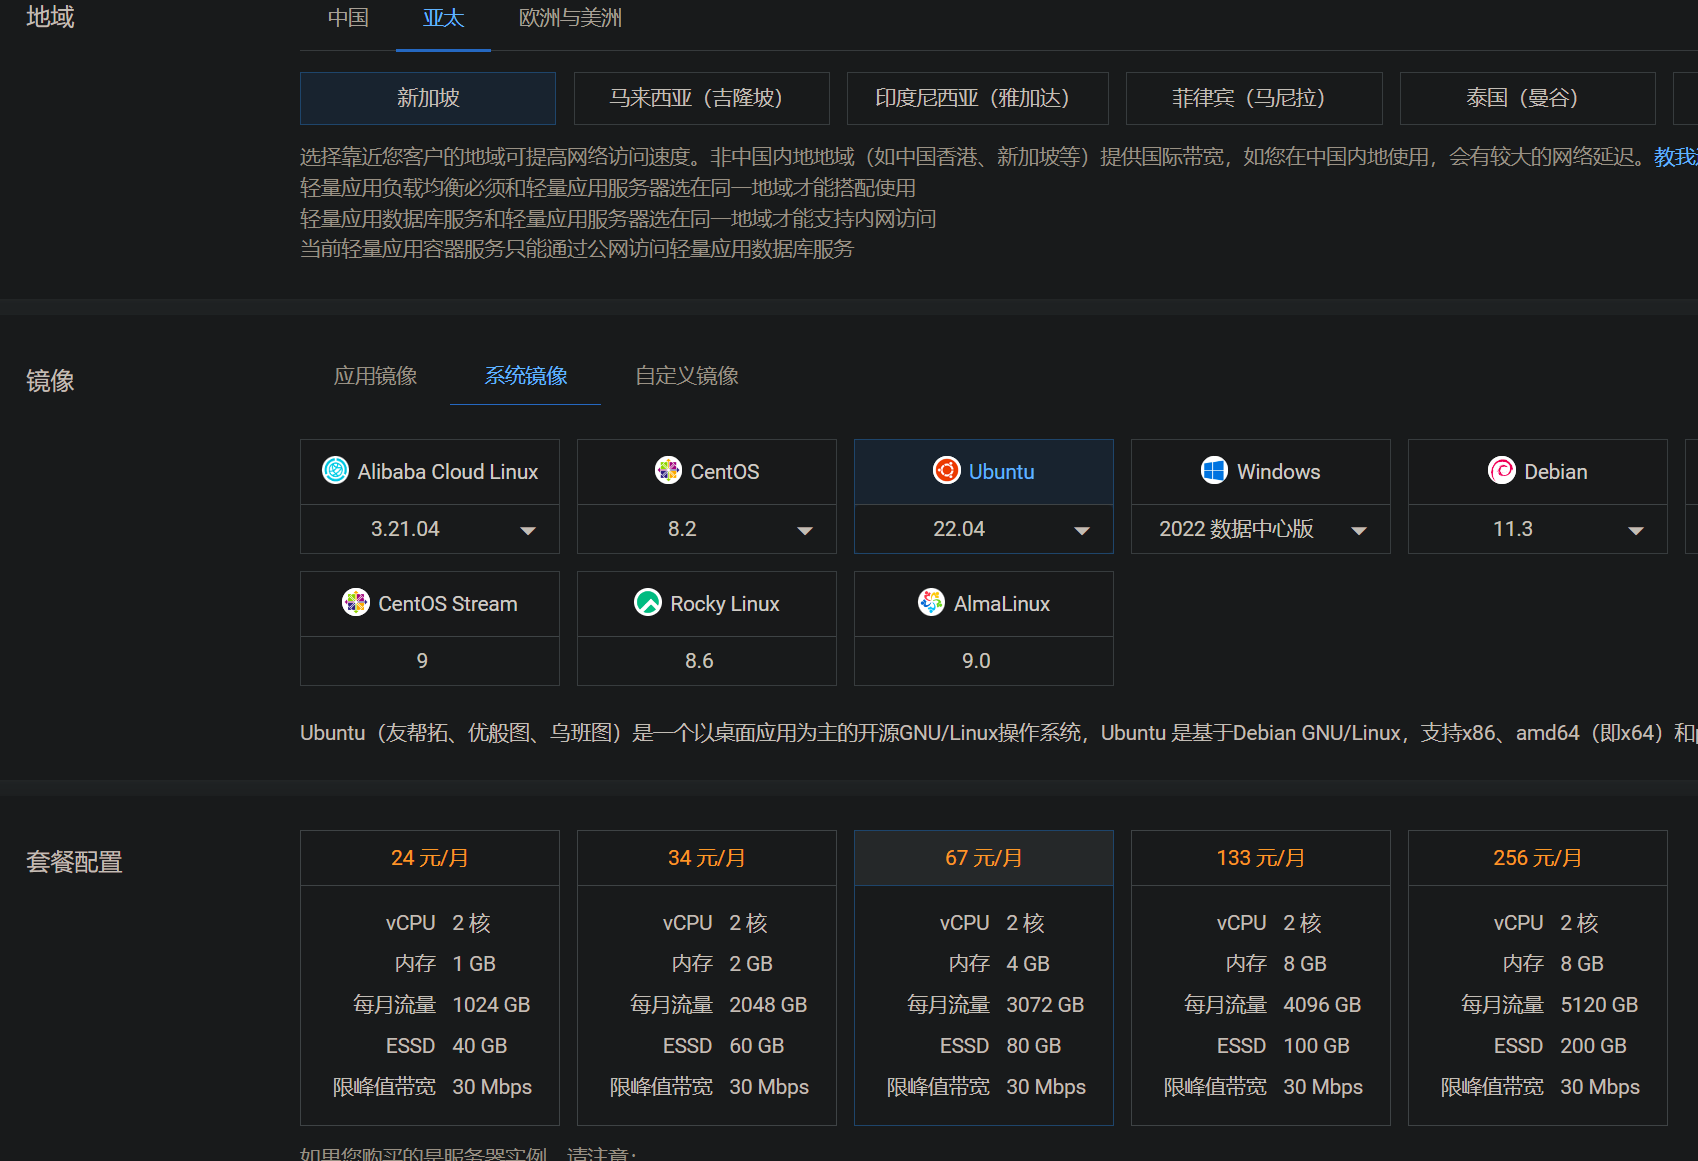
Task: Open the 欧洲与美洲 region tab
Action: coord(570,18)
